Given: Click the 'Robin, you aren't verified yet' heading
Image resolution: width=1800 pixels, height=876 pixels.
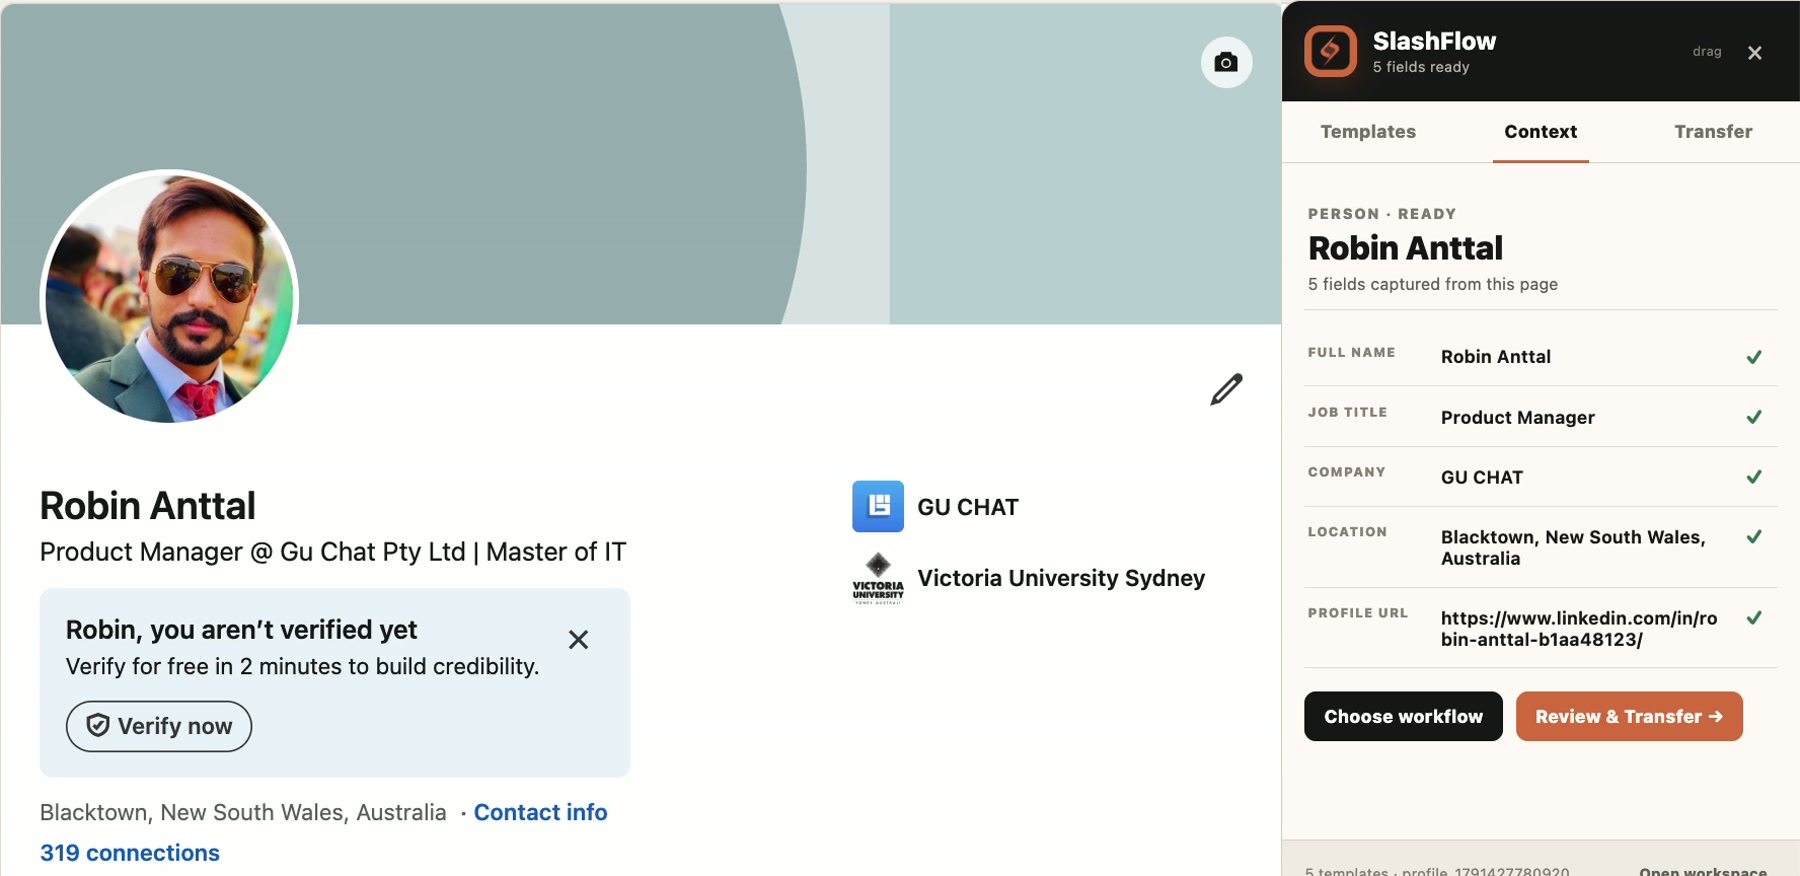Looking at the screenshot, I should 241,629.
